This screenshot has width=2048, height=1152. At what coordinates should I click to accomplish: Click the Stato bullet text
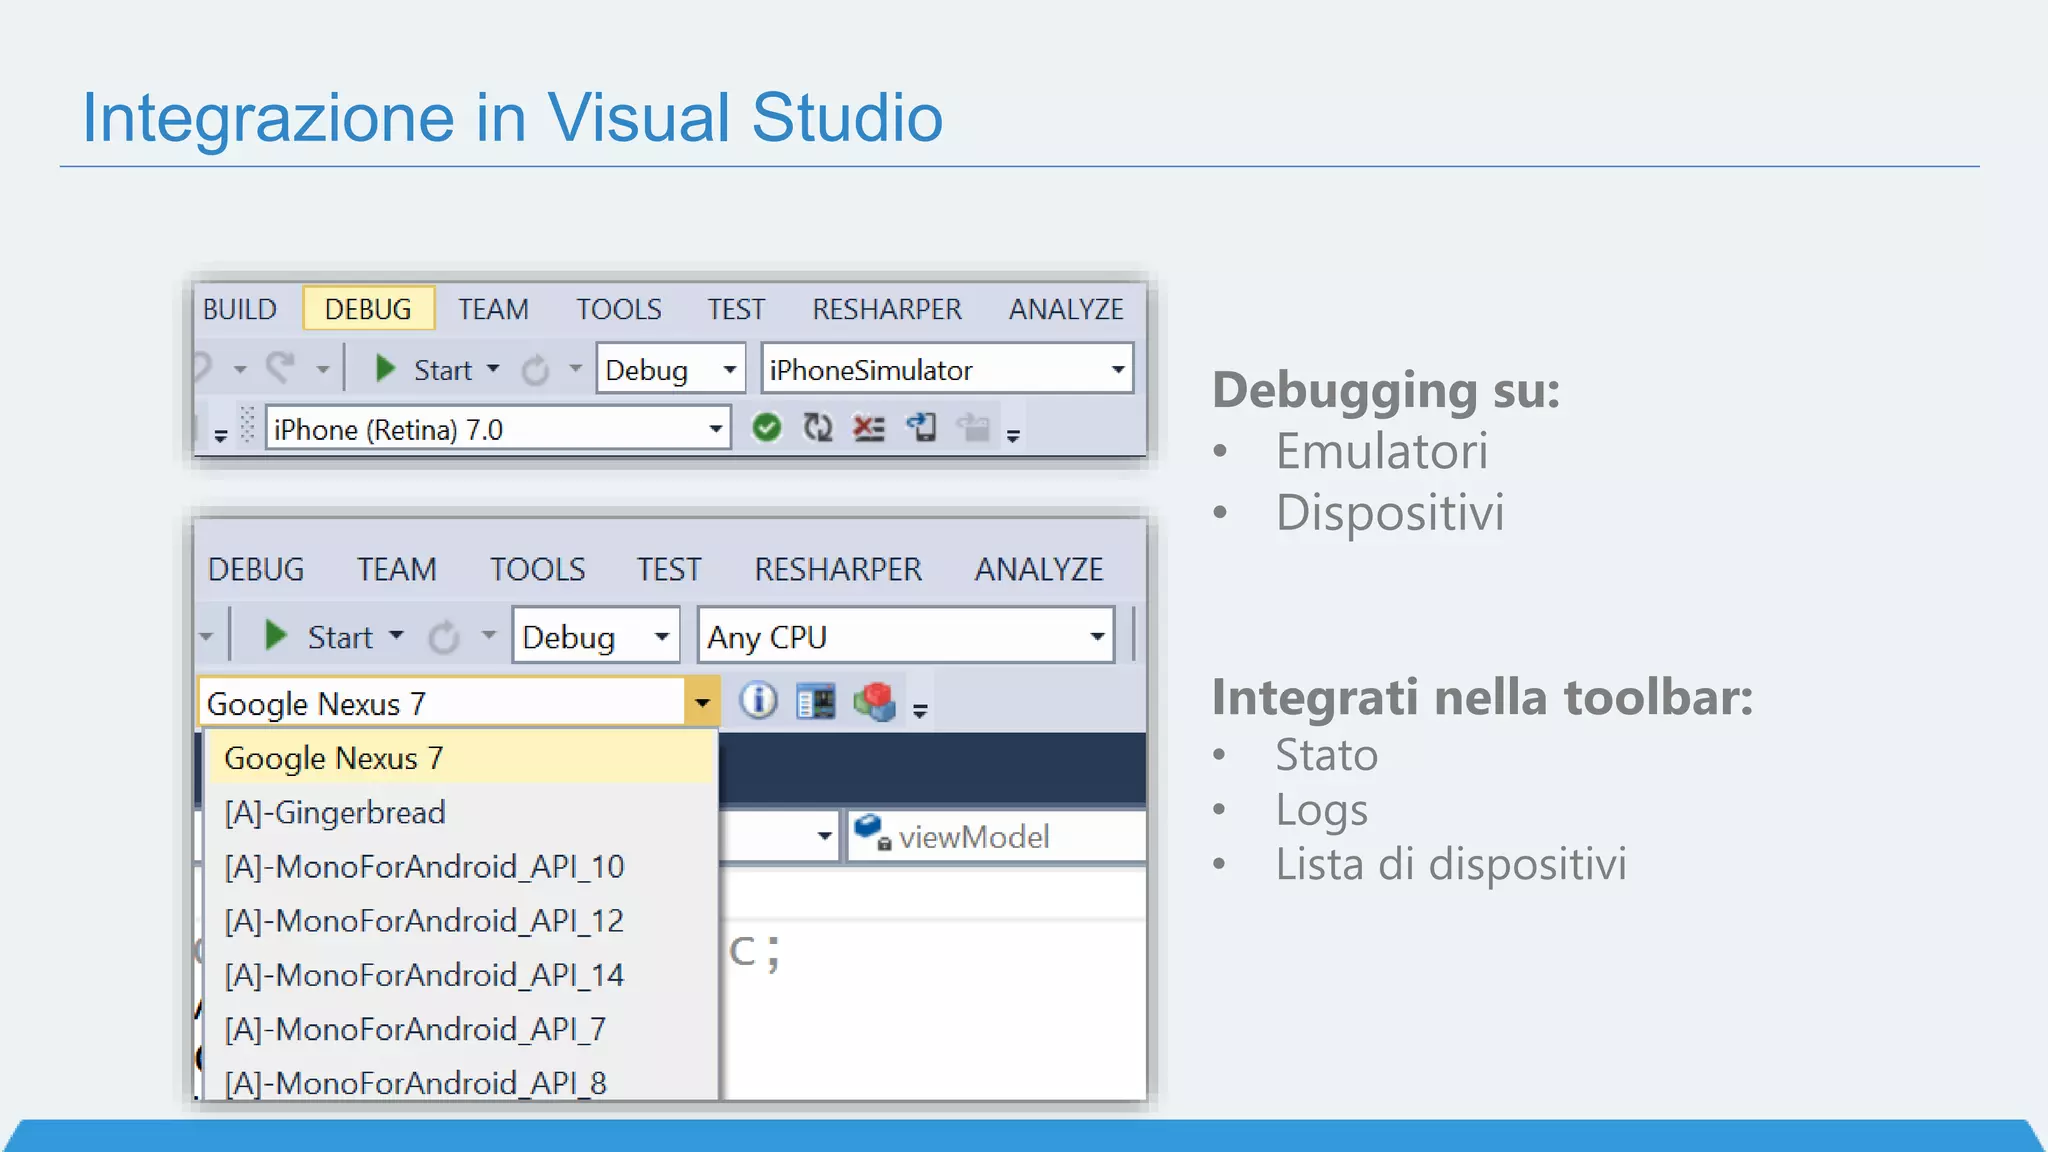click(1326, 755)
